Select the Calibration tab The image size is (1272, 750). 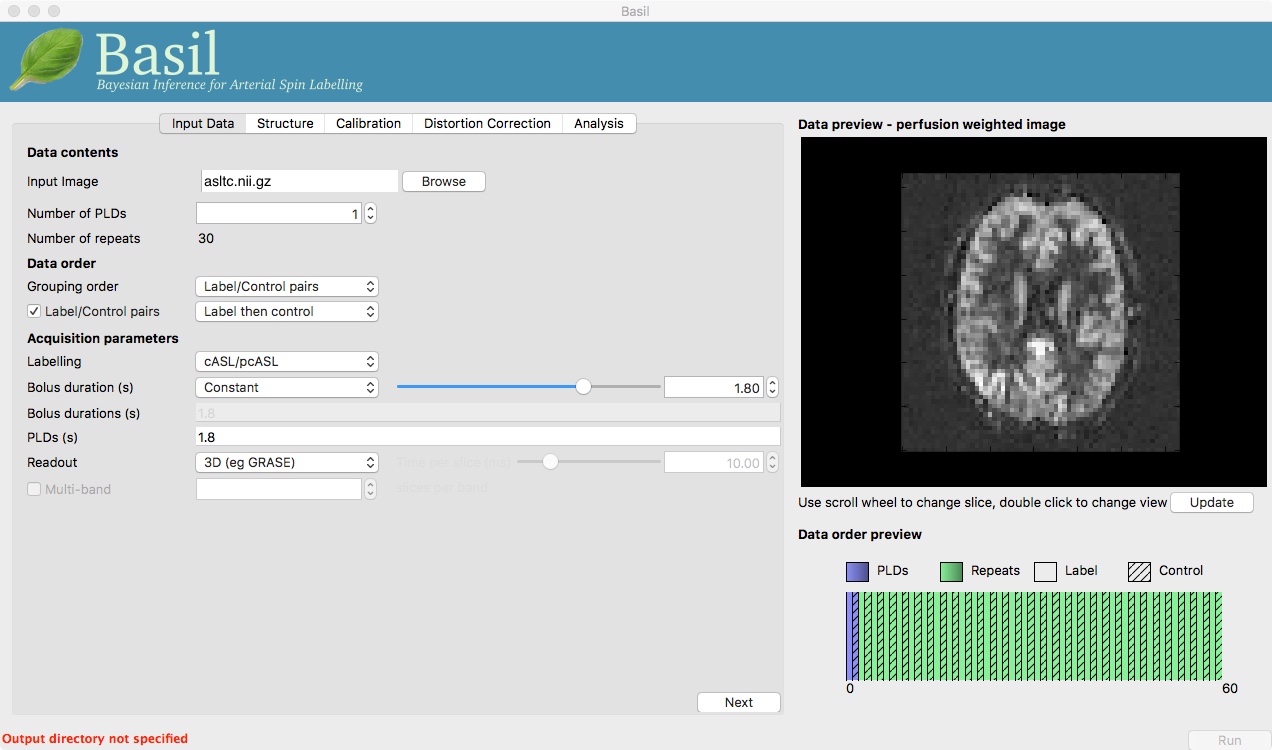[x=368, y=123]
